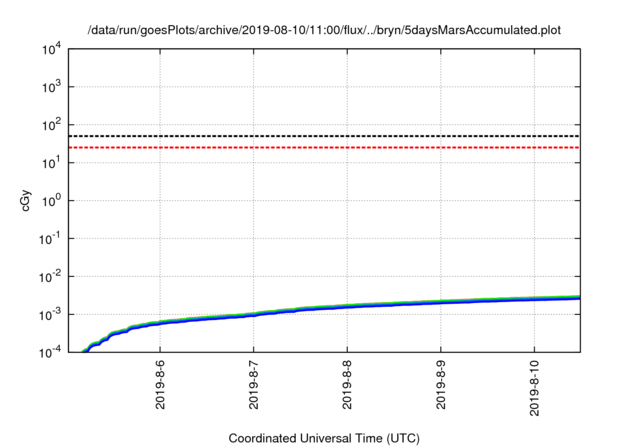Image resolution: width=640 pixels, height=448 pixels.
Task: Click the 10^2 y-axis tick label
Action: click(51, 125)
